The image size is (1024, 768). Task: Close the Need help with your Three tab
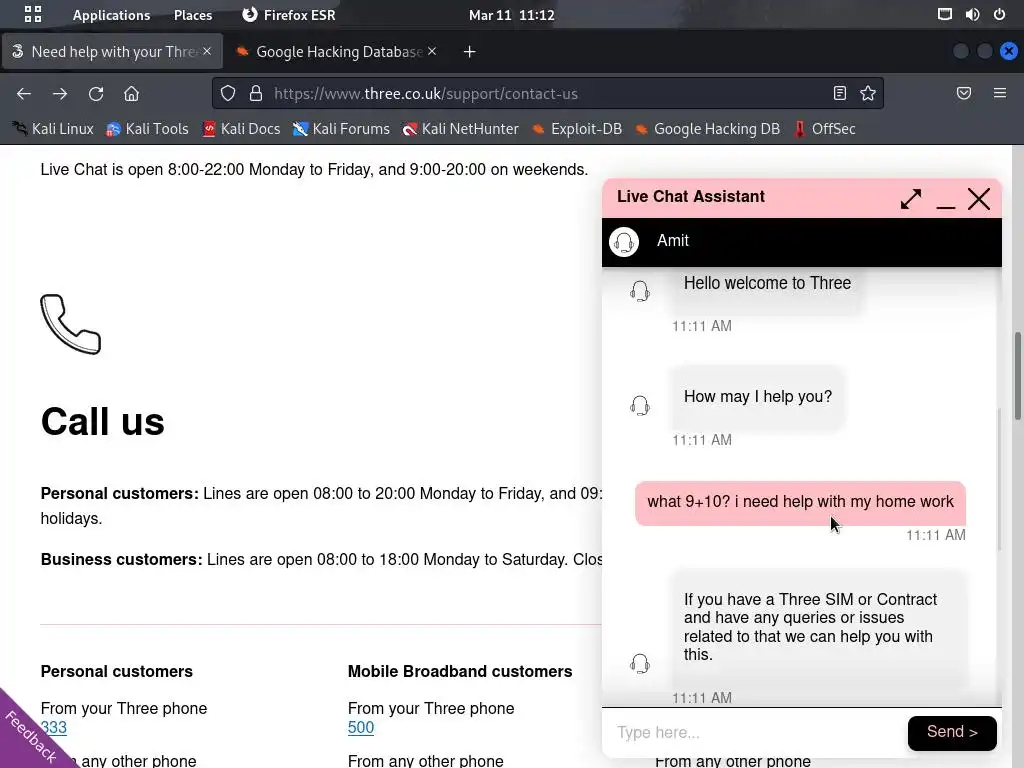[x=207, y=51]
